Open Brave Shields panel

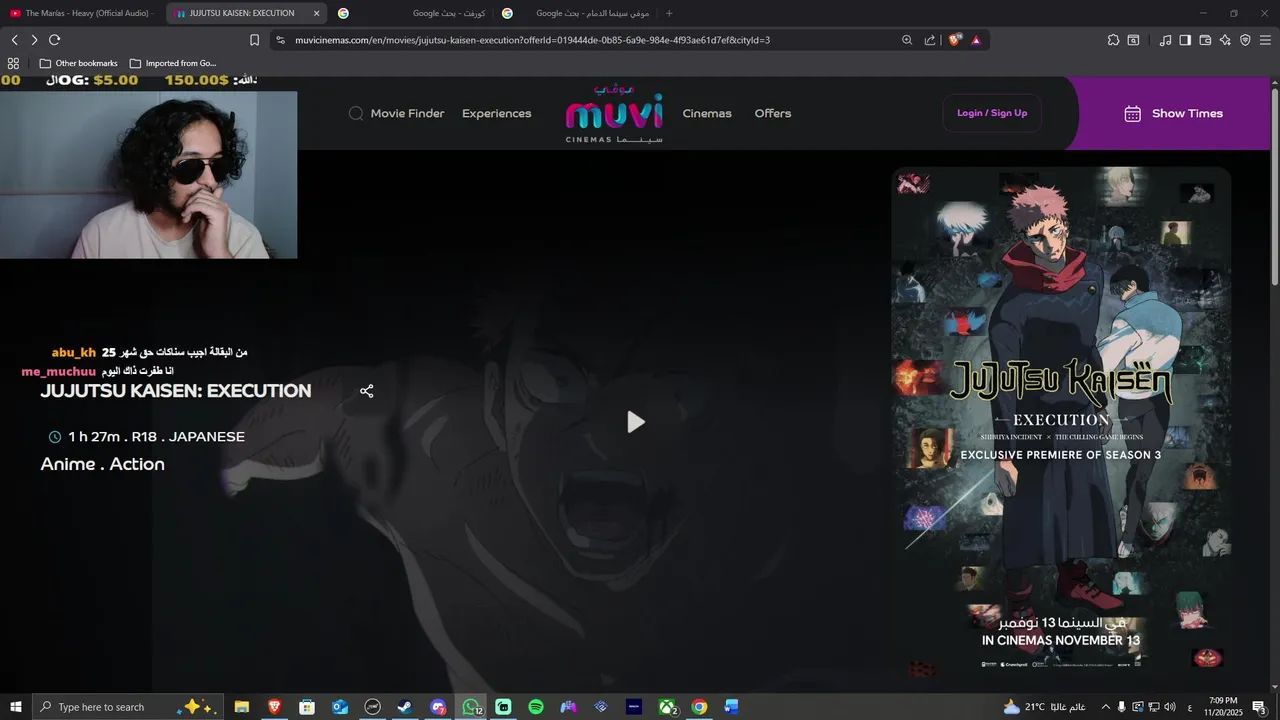click(955, 40)
